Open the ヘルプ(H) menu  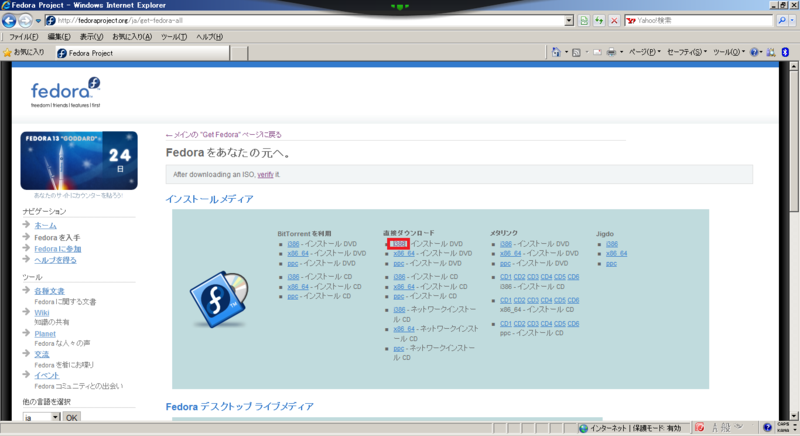210,37
